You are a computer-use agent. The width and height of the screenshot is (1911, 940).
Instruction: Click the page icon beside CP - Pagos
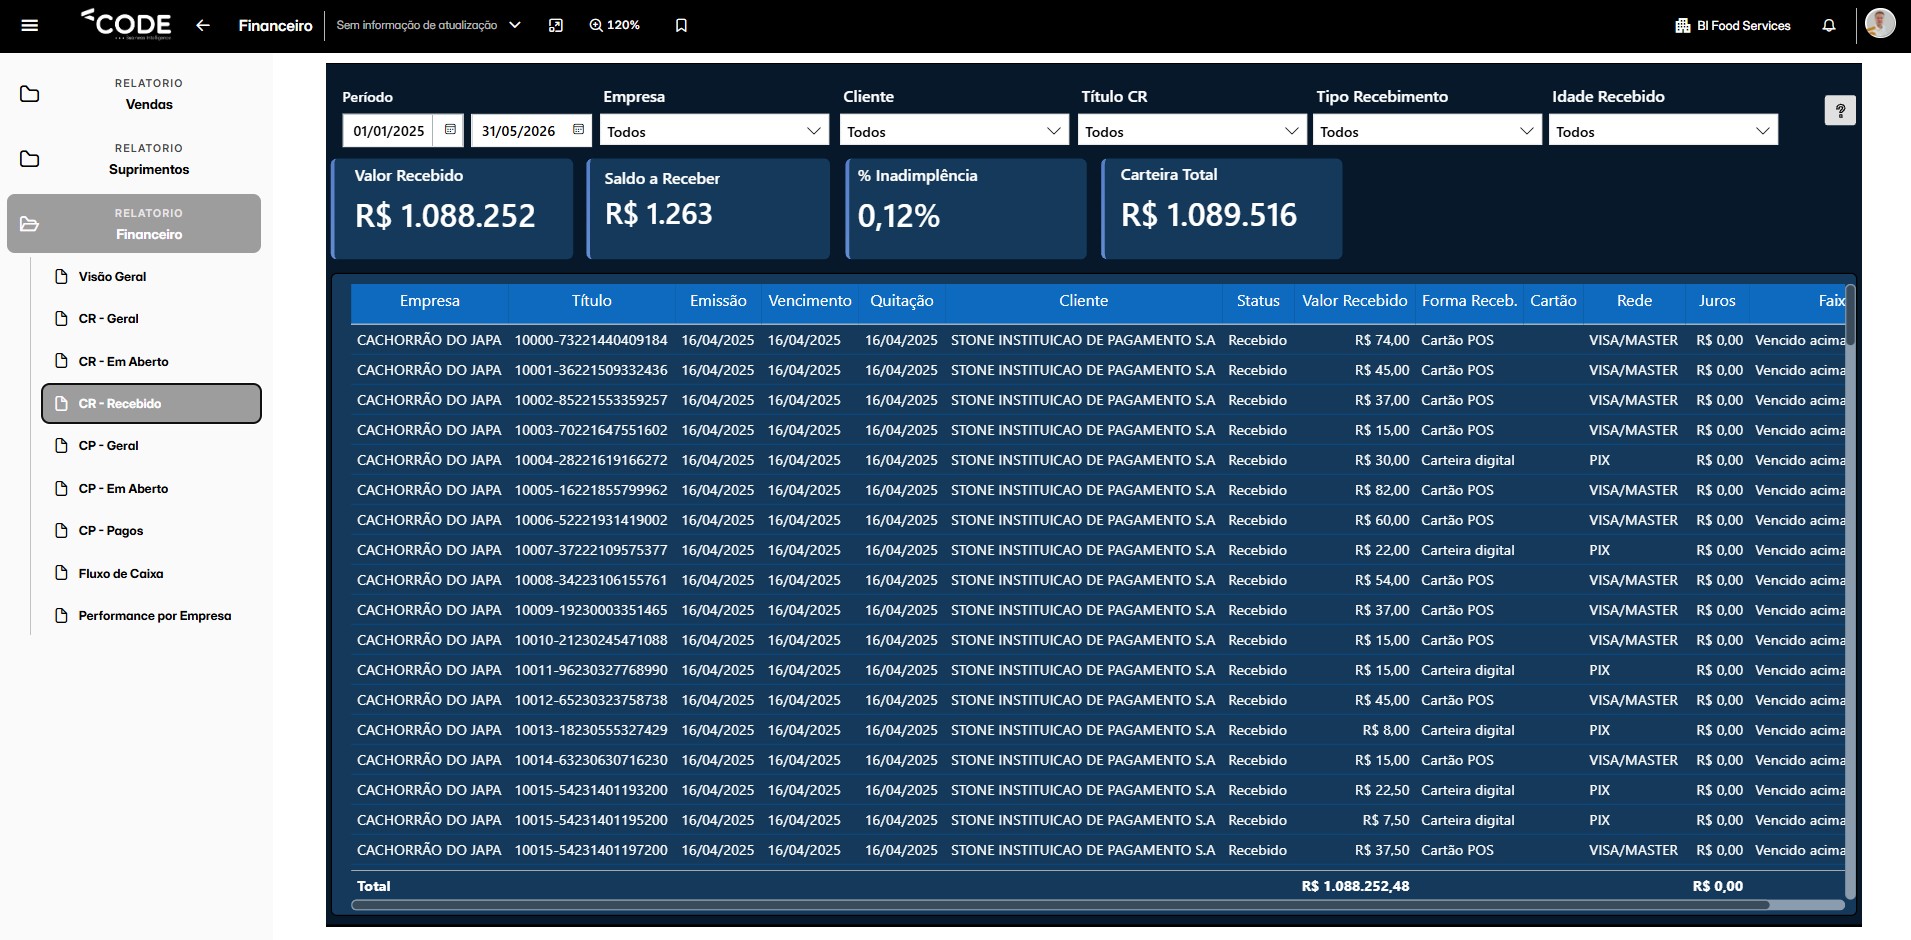pos(61,531)
